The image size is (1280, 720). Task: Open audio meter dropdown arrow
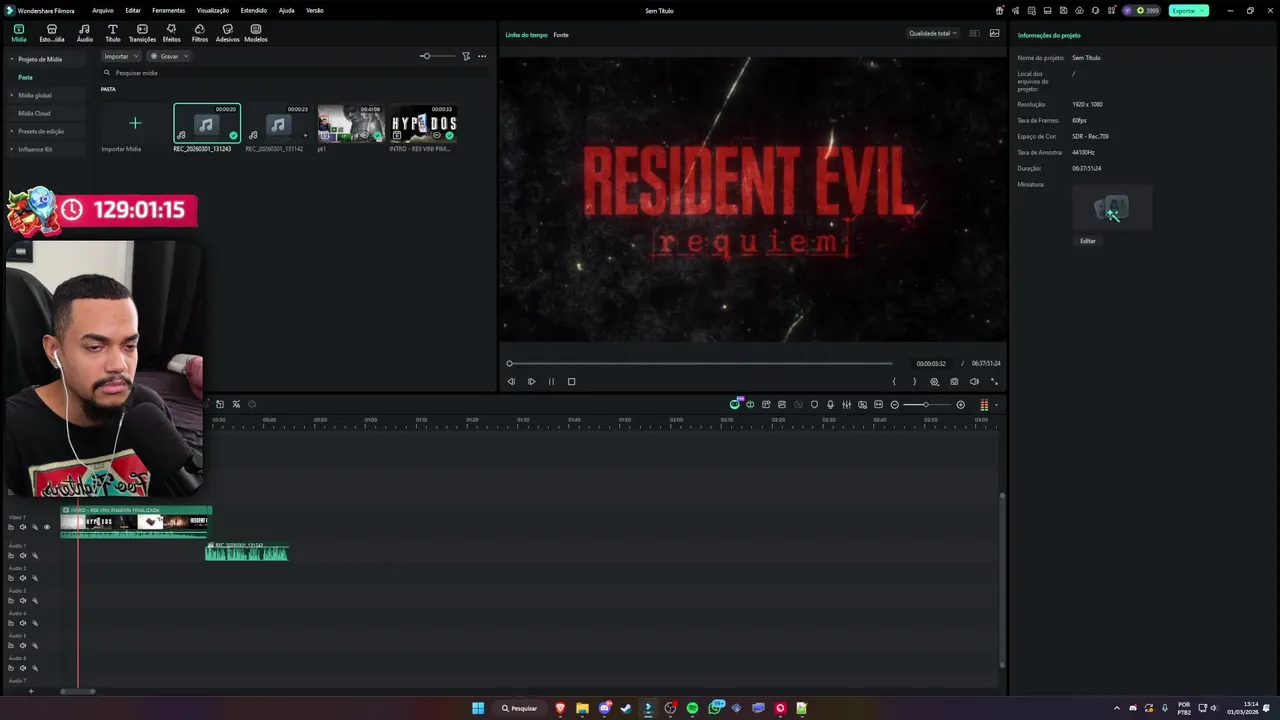coord(996,405)
